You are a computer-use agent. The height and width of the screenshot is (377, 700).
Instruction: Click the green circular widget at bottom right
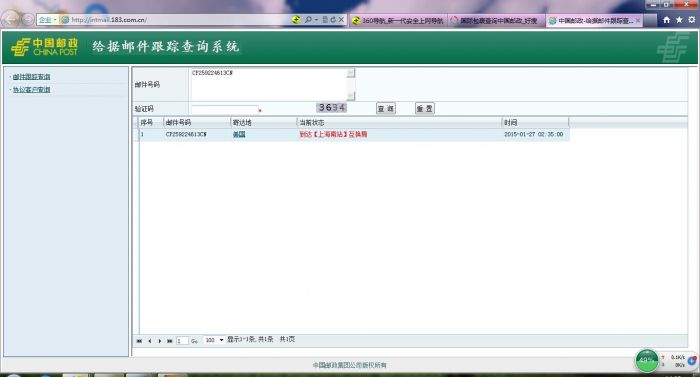646,360
